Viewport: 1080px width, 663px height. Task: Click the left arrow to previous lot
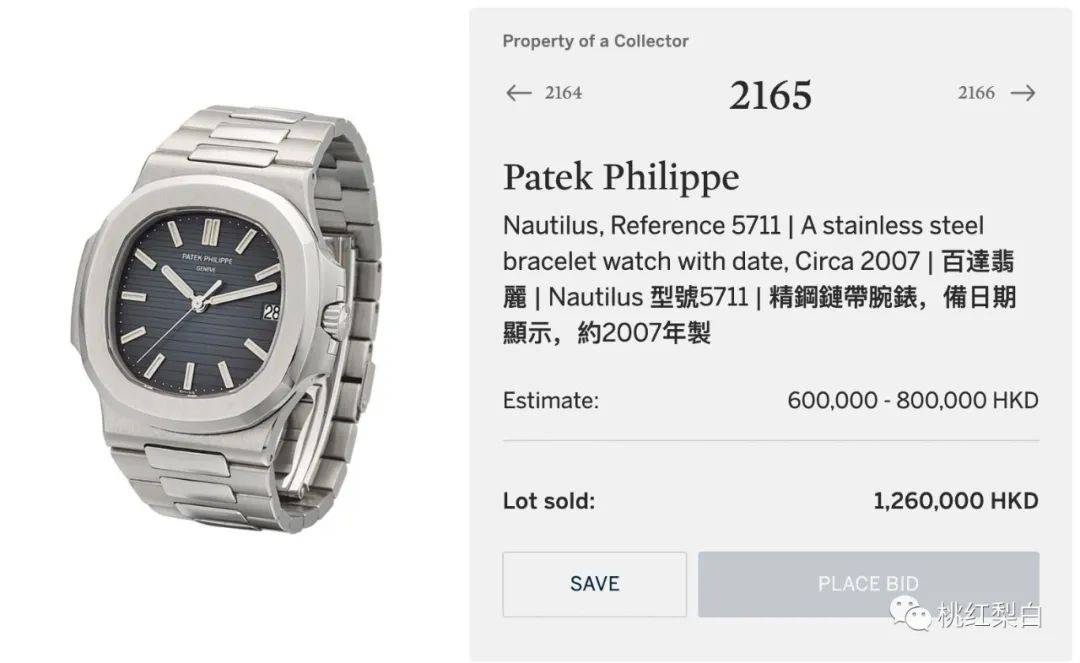(x=519, y=92)
